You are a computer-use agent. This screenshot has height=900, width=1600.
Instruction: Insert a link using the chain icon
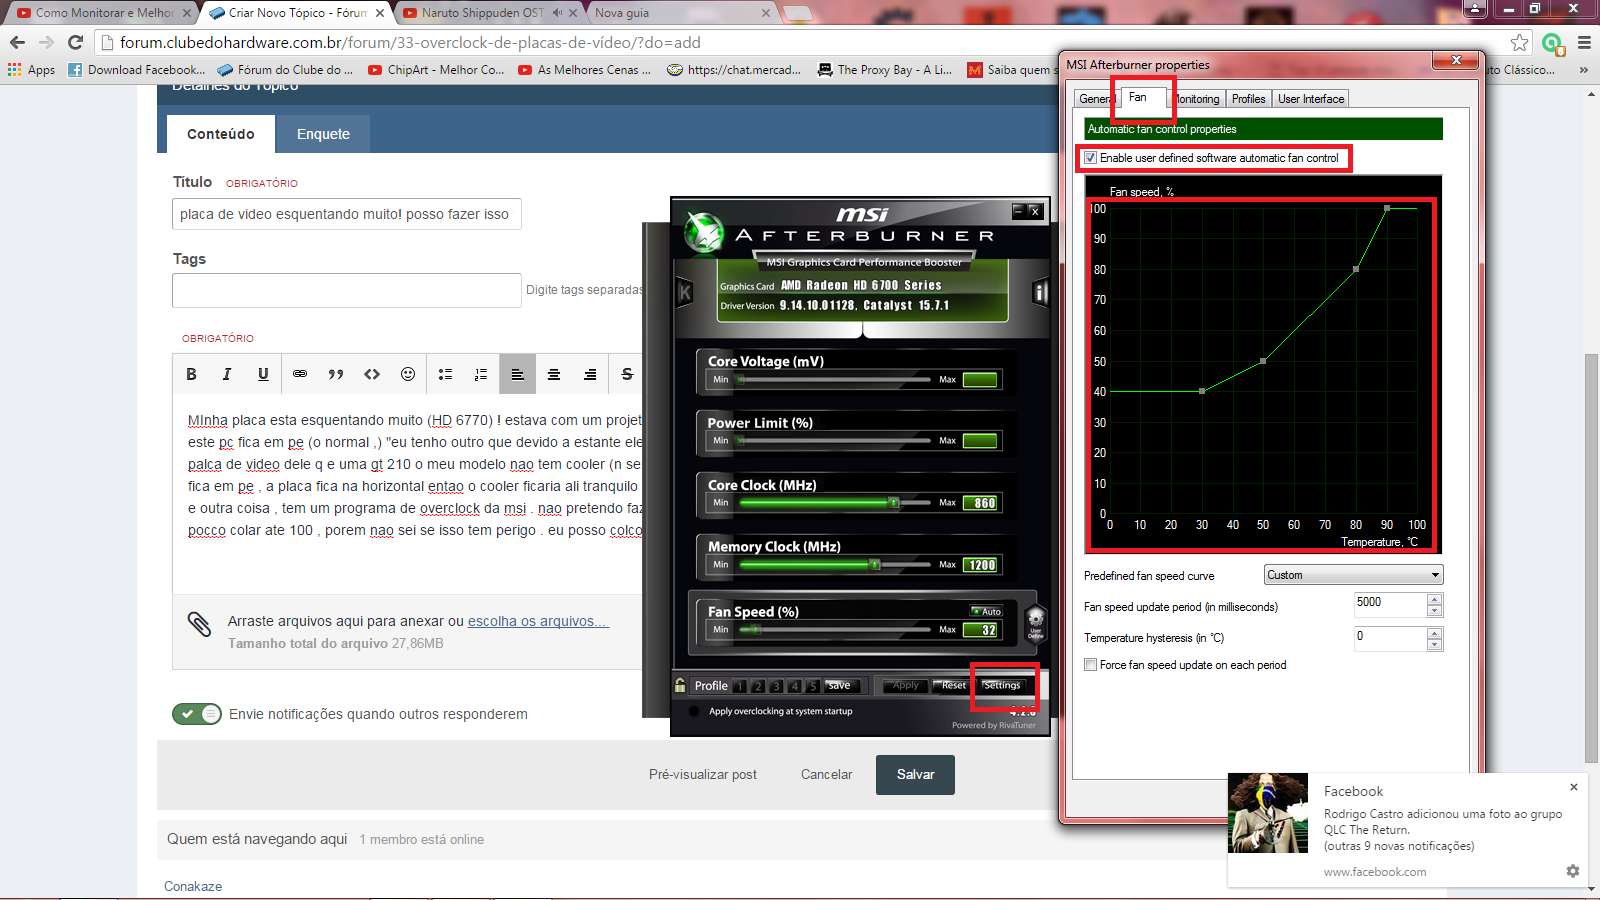300,374
